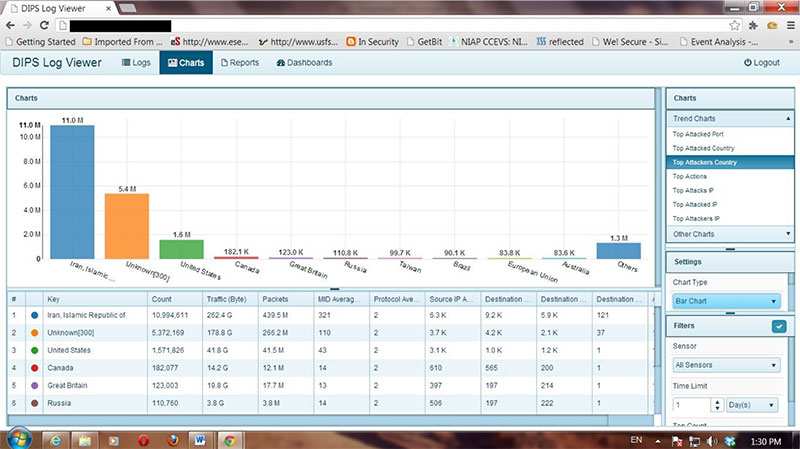Screen dimensions: 800x449
Task: Open the Chart Type Bar Chart dropdown
Action: 727,301
